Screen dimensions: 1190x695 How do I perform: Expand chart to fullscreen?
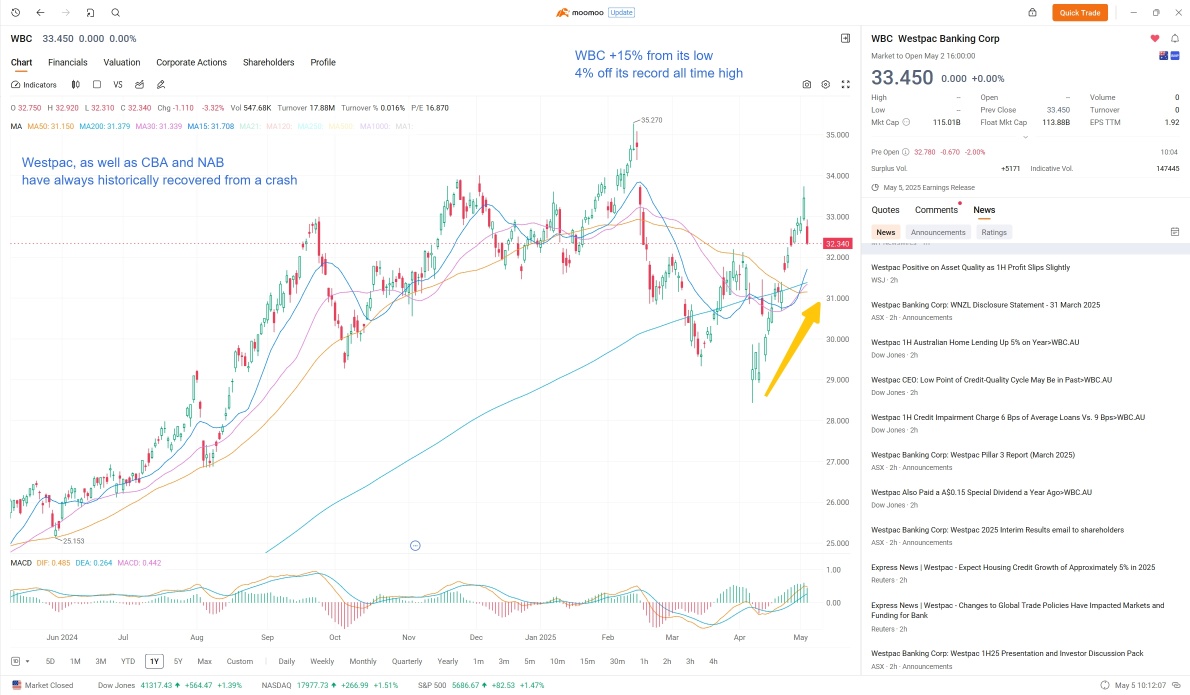(845, 85)
